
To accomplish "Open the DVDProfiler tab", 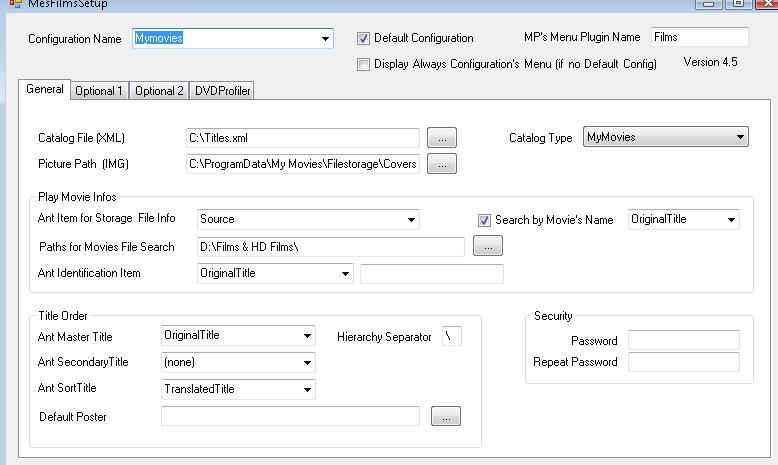I will tap(222, 91).
